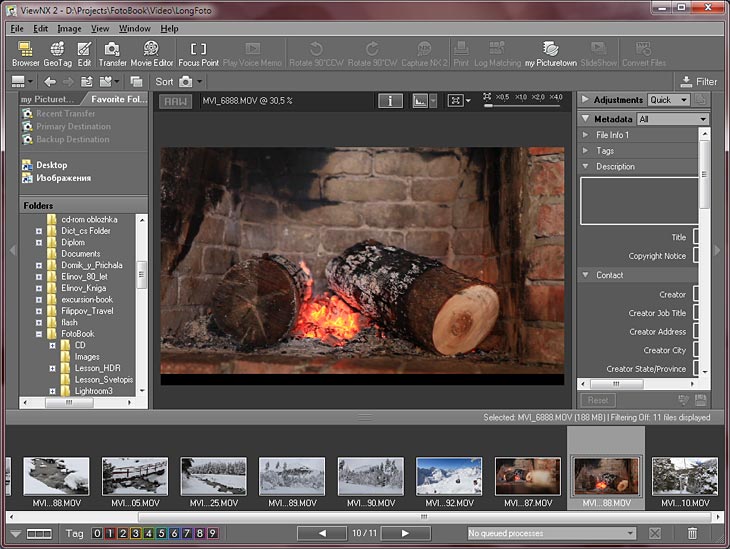Open the Browser view
Image resolution: width=730 pixels, height=549 pixels.
click(26, 54)
